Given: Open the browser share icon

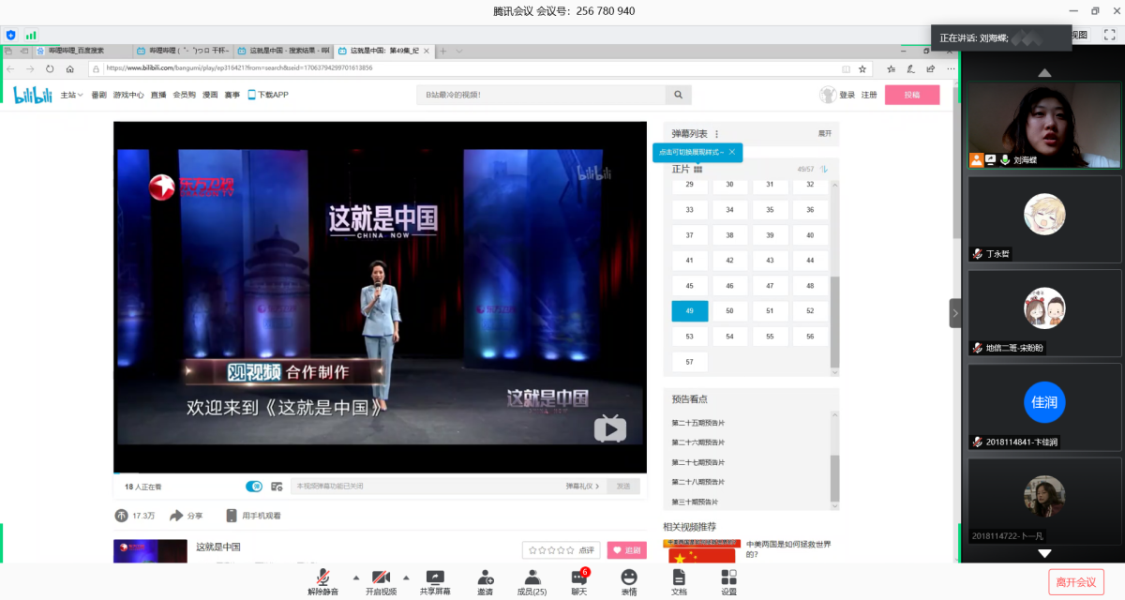Looking at the screenshot, I should coord(931,69).
